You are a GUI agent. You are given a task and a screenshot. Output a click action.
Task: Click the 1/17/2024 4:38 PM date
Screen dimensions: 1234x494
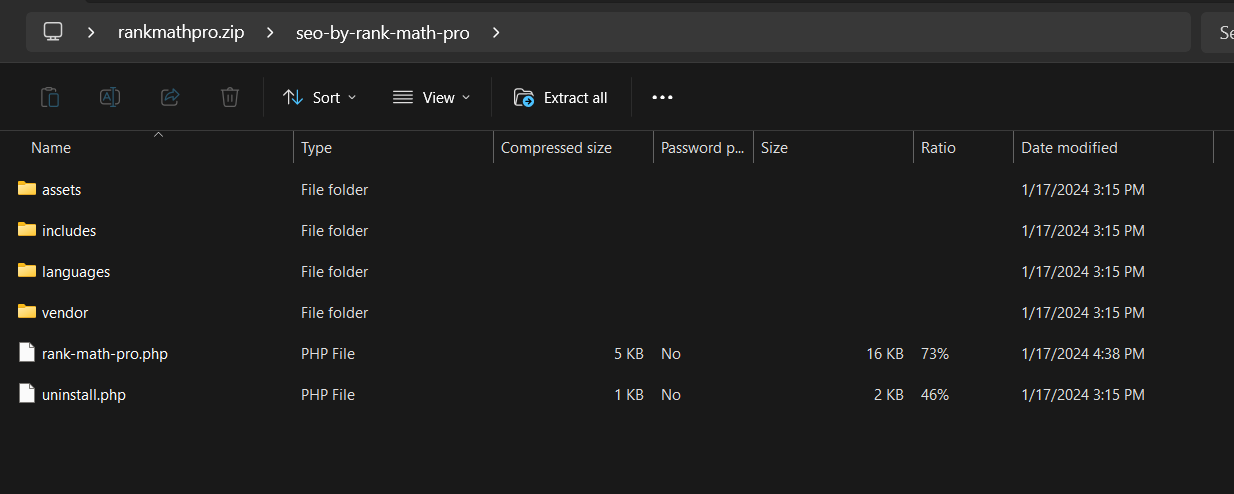tap(1083, 353)
